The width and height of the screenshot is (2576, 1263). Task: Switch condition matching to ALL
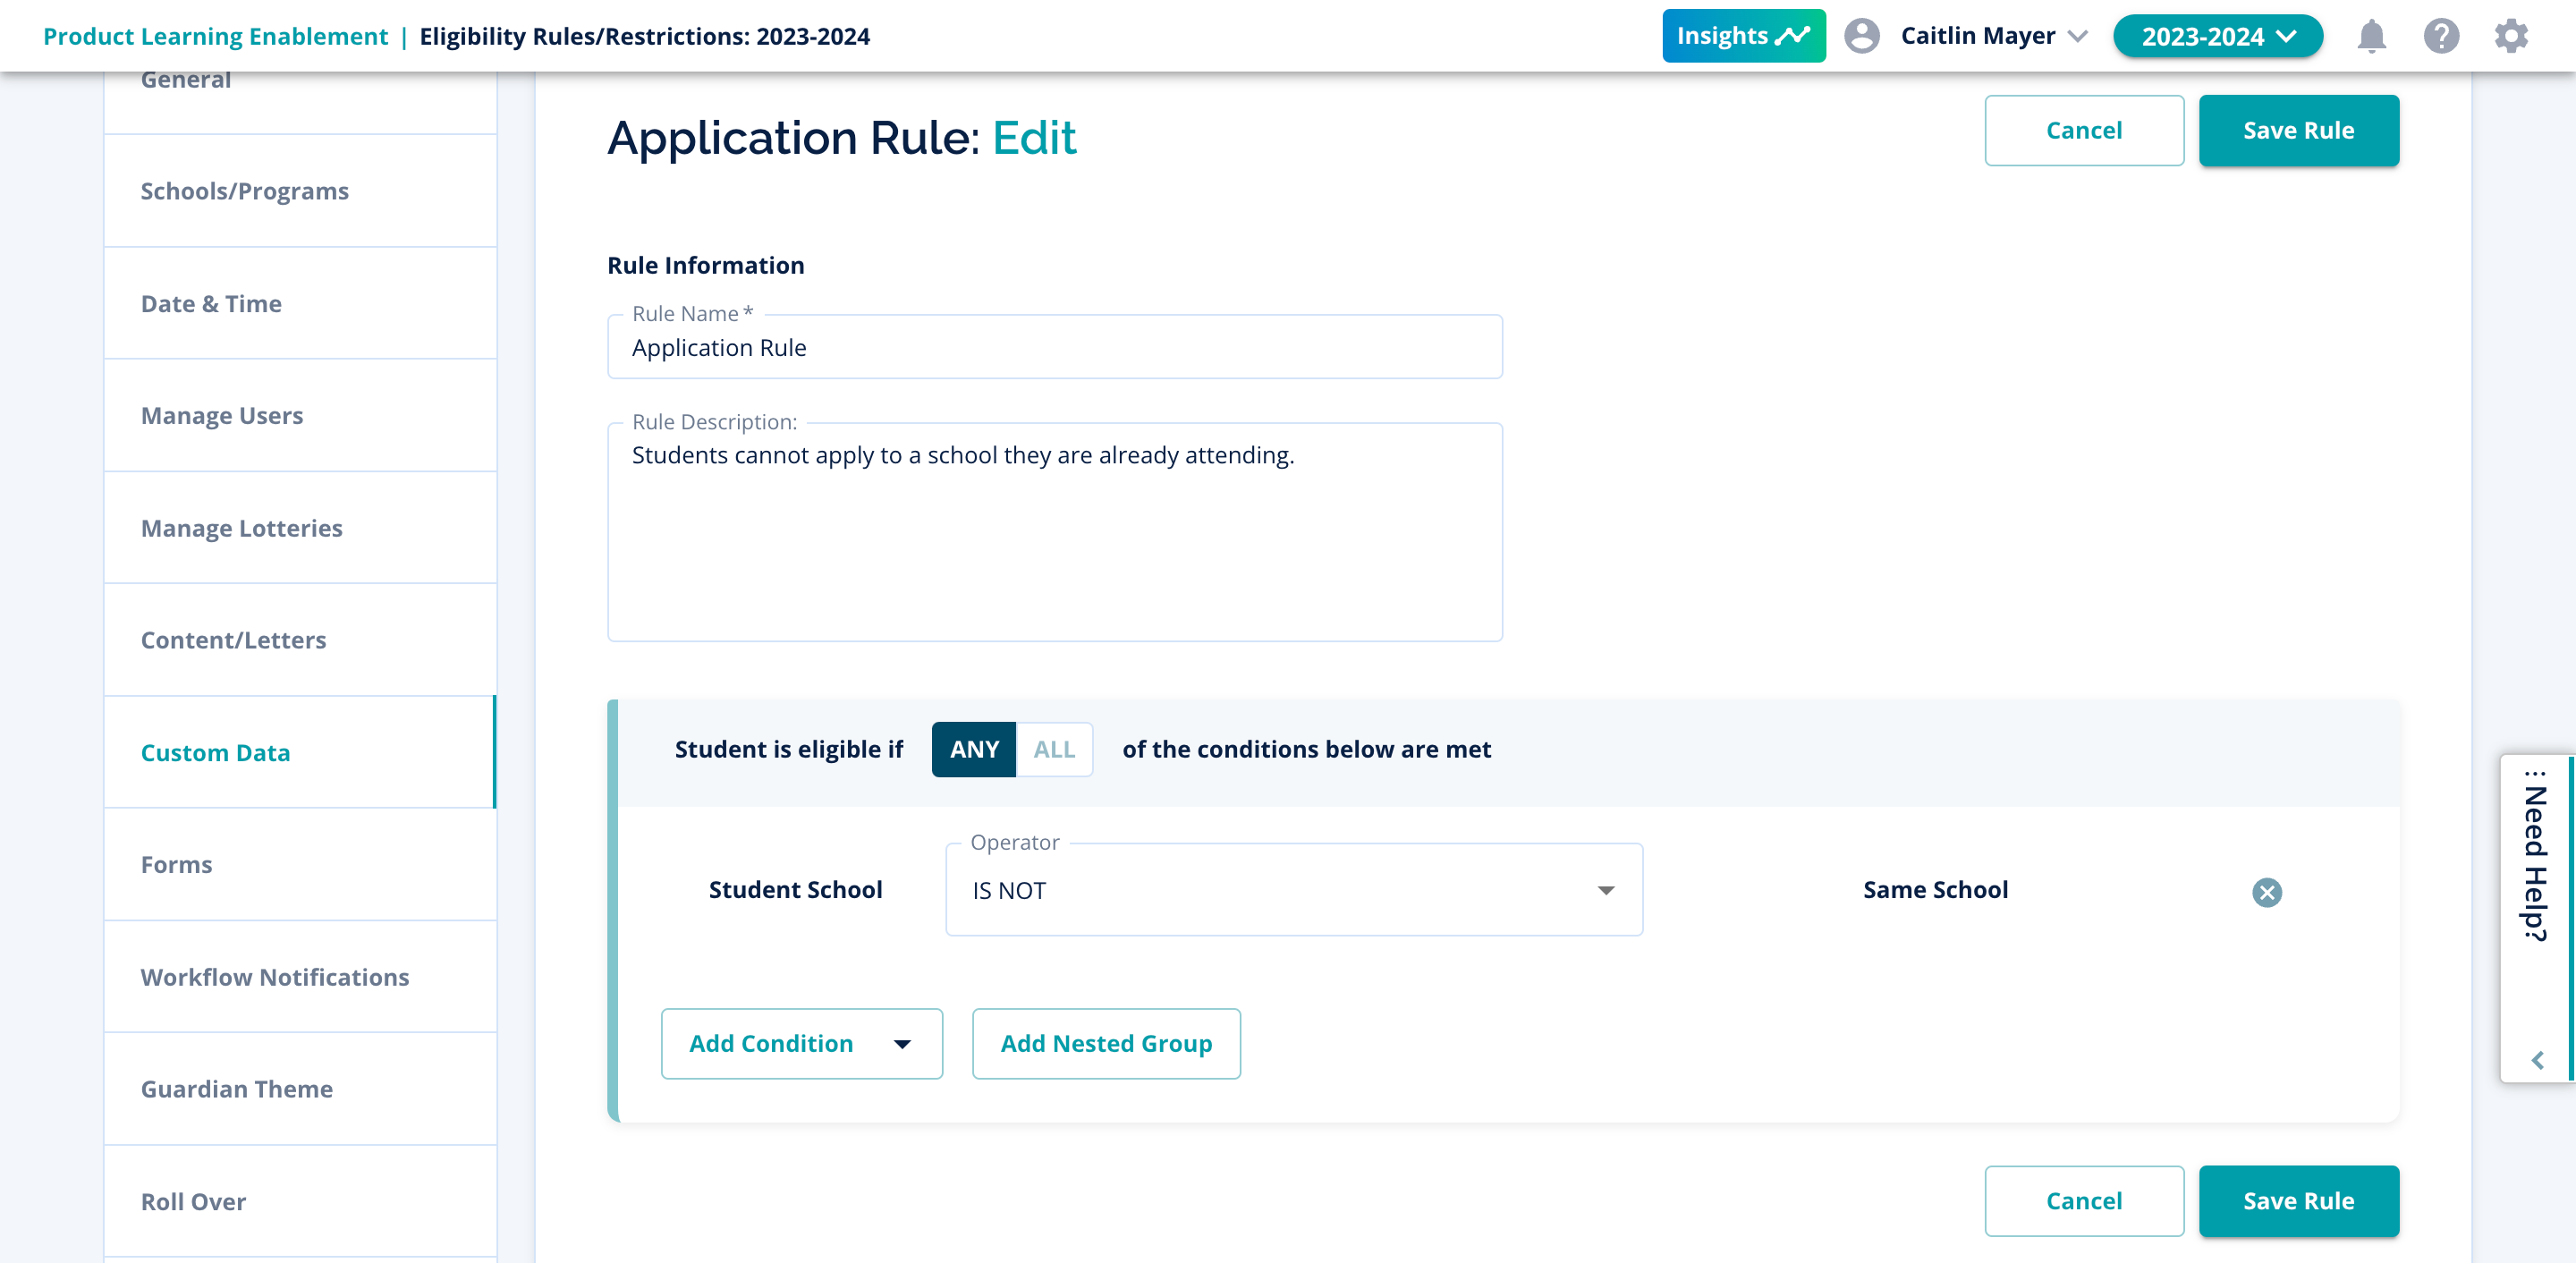[1054, 749]
